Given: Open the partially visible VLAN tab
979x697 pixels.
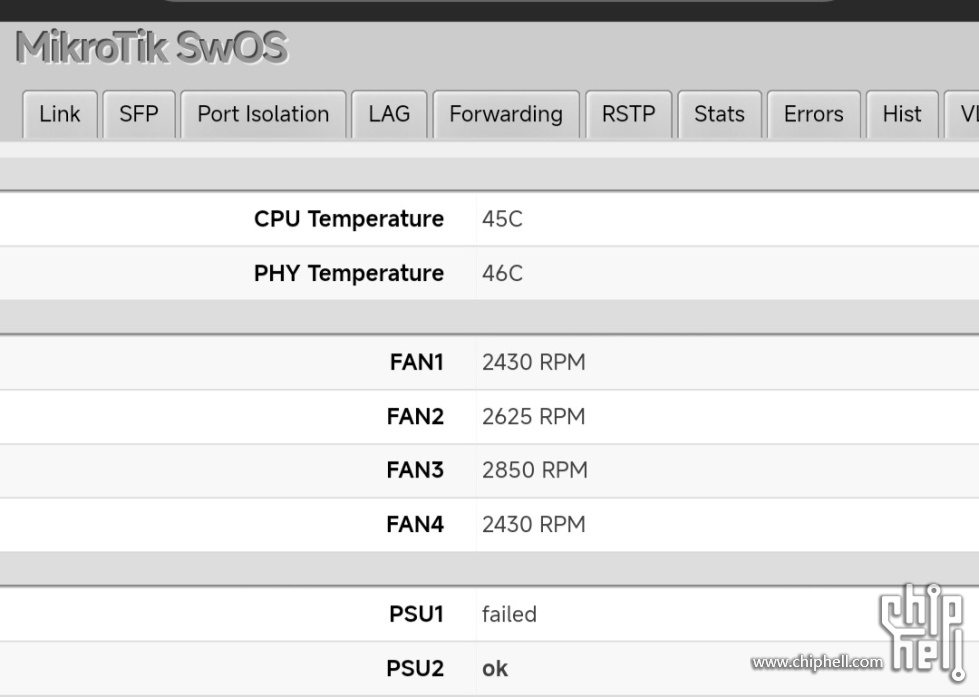Looking at the screenshot, I should pos(962,114).
